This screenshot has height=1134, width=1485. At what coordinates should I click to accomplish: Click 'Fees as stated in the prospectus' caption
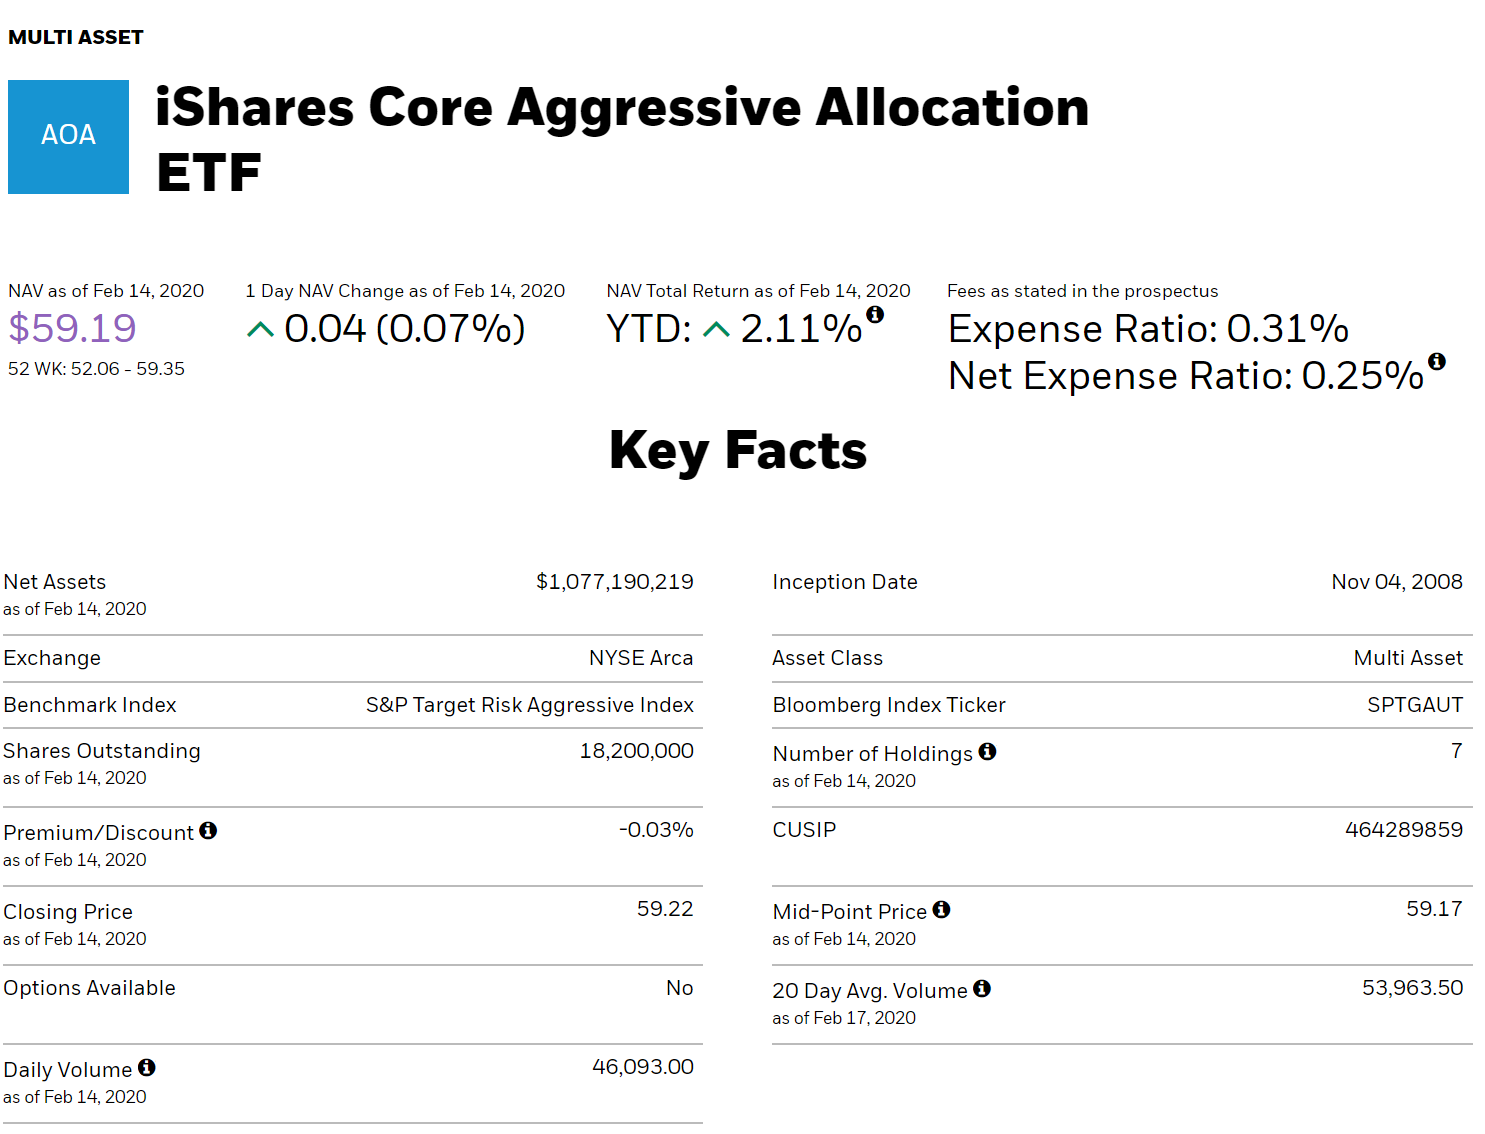pos(1083,291)
